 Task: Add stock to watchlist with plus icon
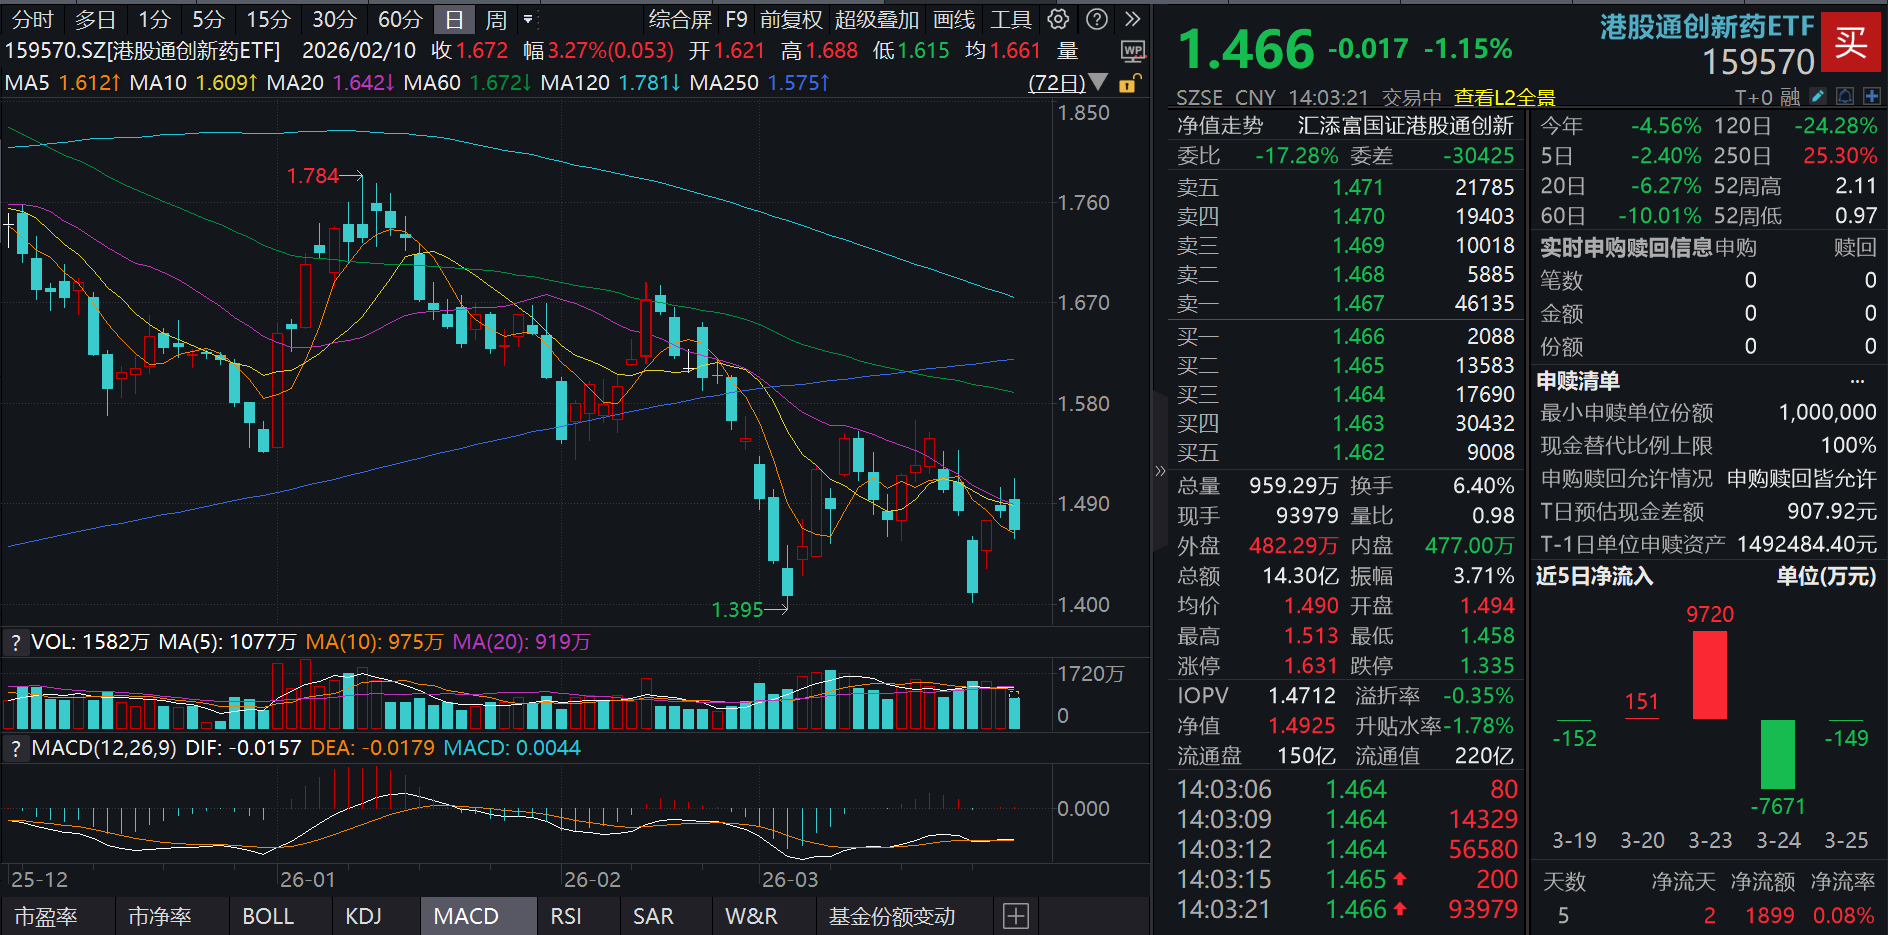1872,96
